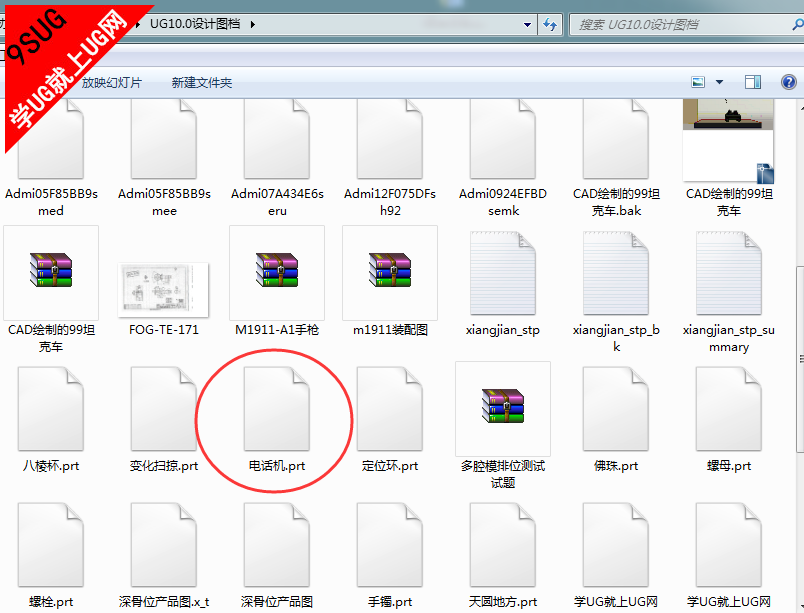Select the 天圆地方.prt file
Image resolution: width=804 pixels, height=613 pixels.
(x=503, y=545)
